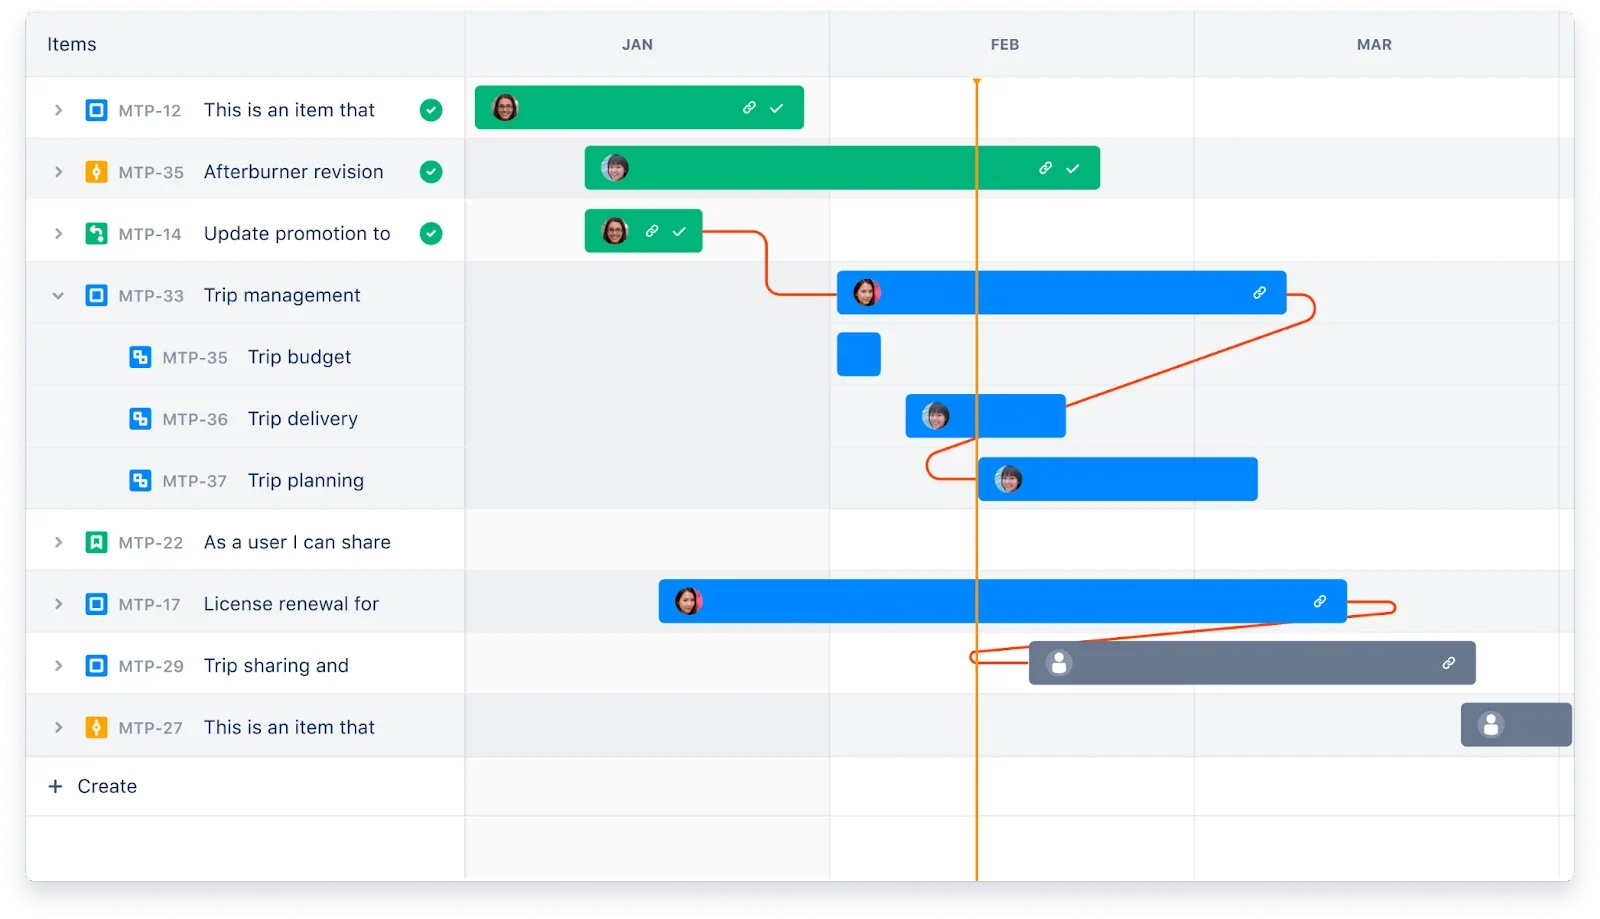Click the small blue Trip budget timeline bar
This screenshot has height=919, width=1600.
pos(859,355)
